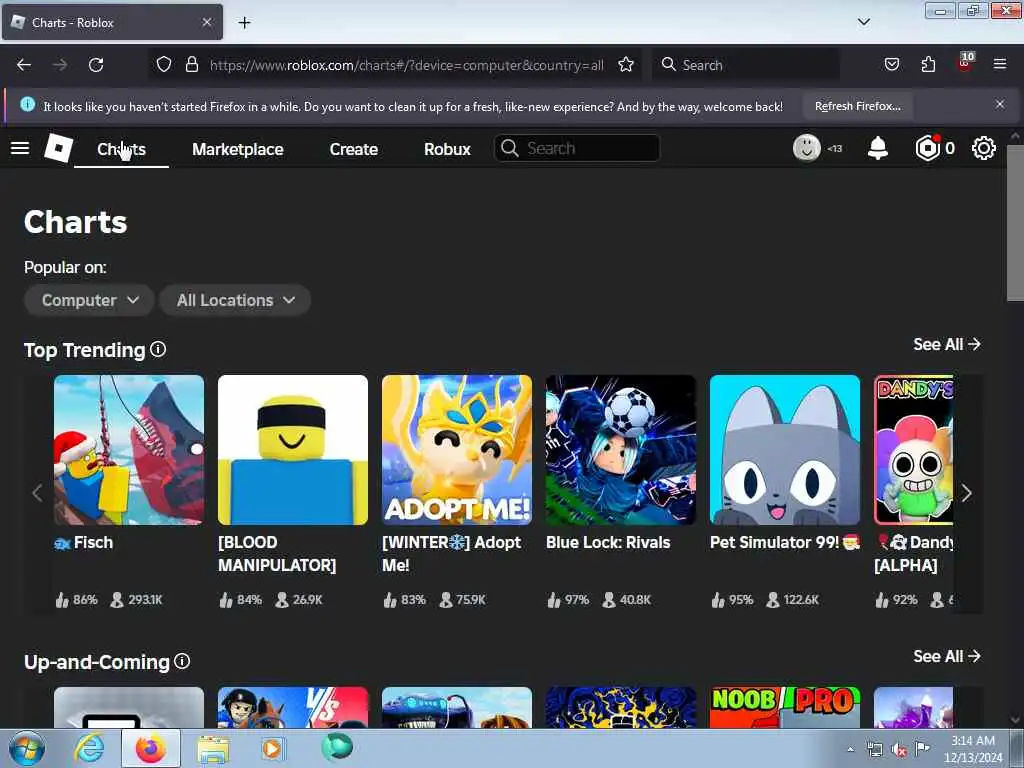Show the Top Trending info tooltip icon
This screenshot has height=768, width=1024.
click(158, 349)
